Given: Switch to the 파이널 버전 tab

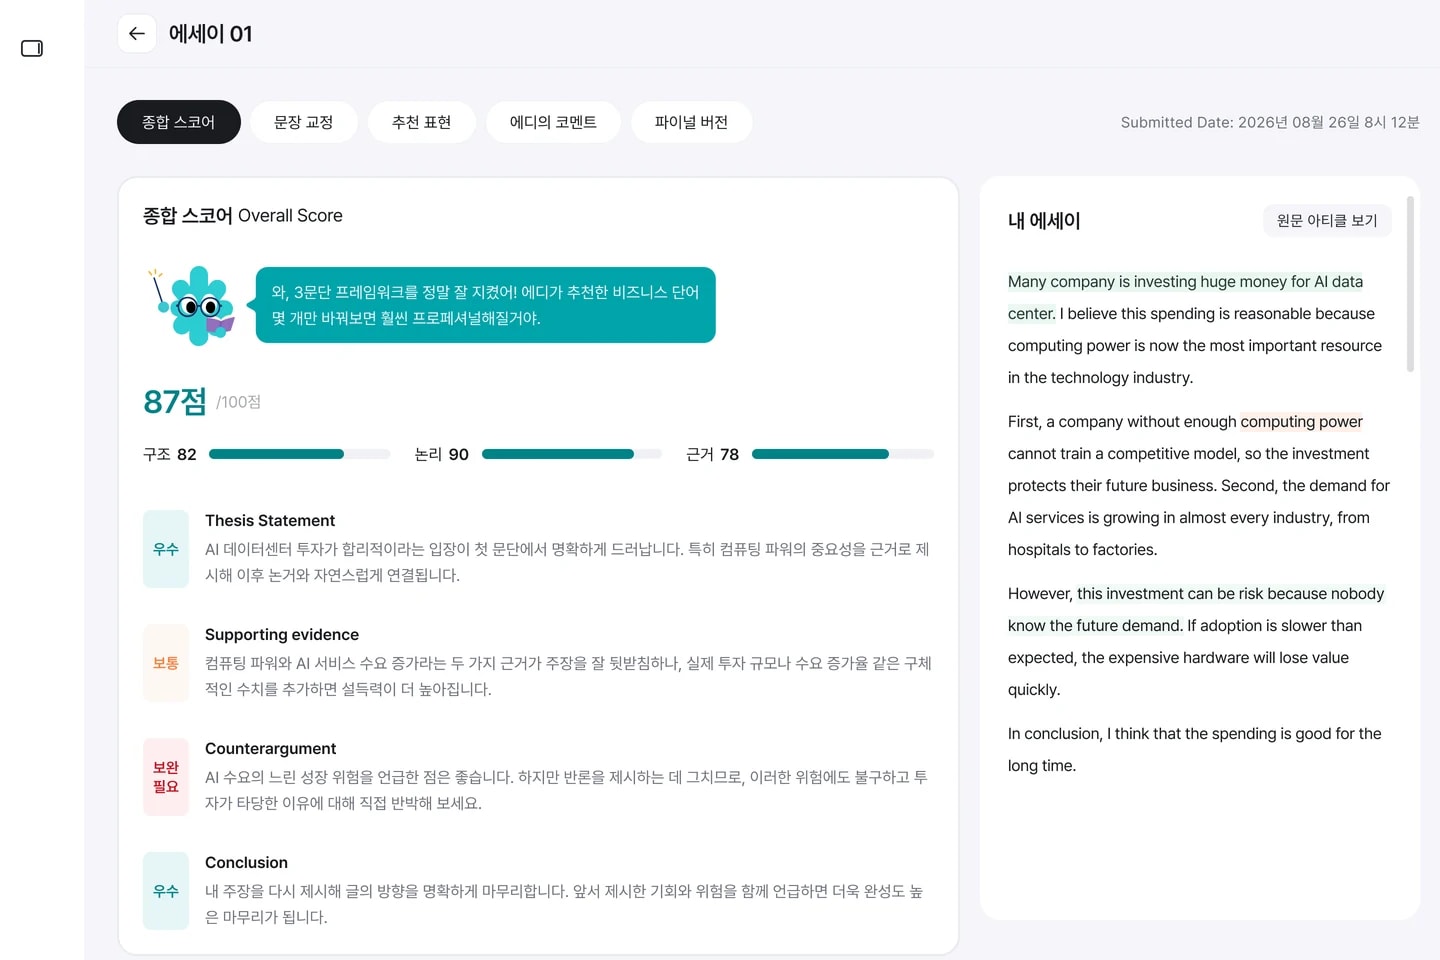Looking at the screenshot, I should coord(692,122).
